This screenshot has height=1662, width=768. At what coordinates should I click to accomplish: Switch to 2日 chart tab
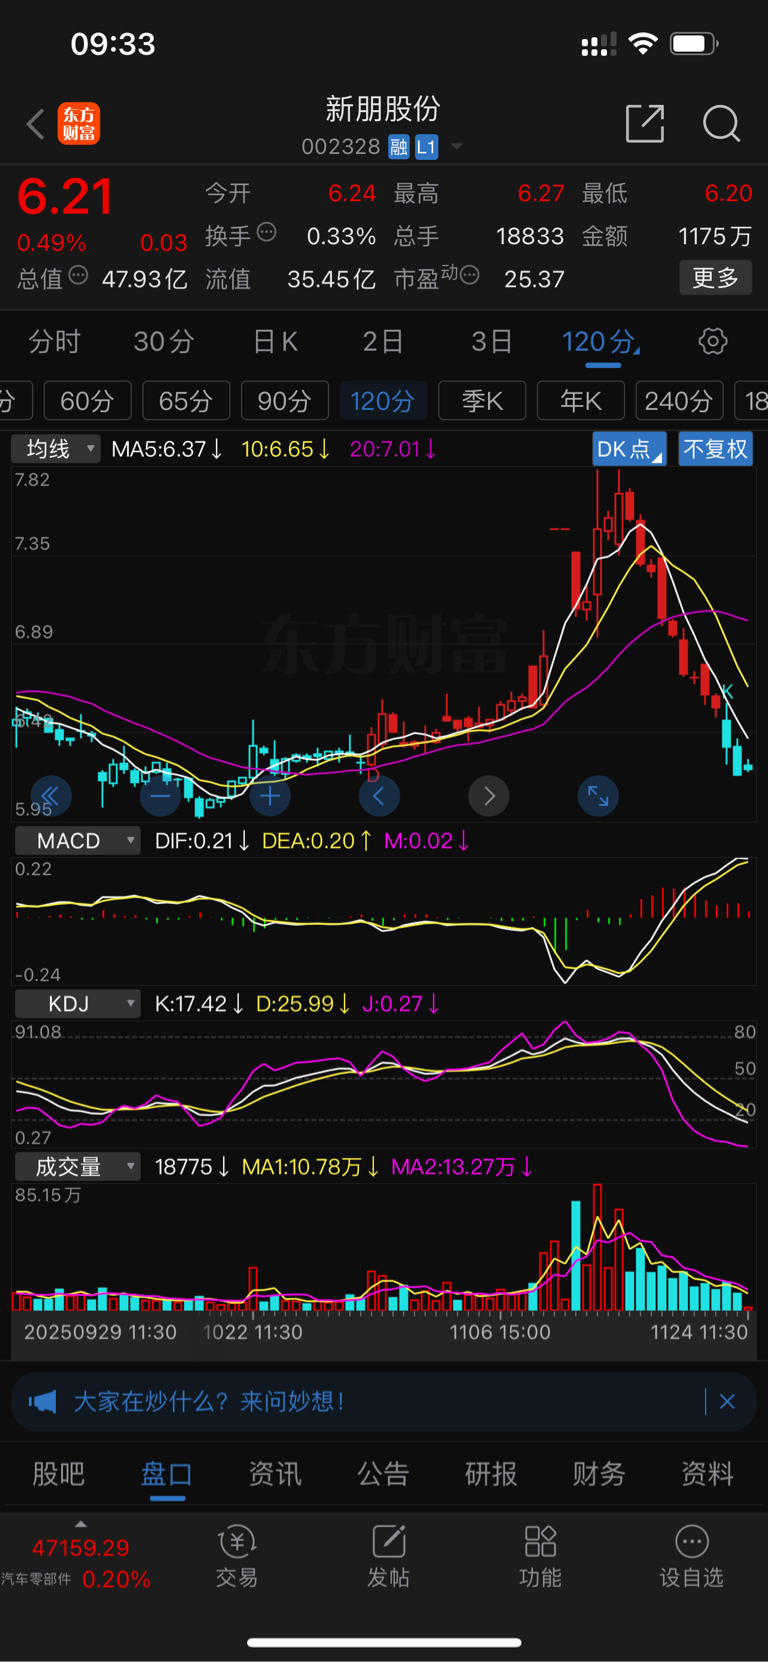[382, 342]
